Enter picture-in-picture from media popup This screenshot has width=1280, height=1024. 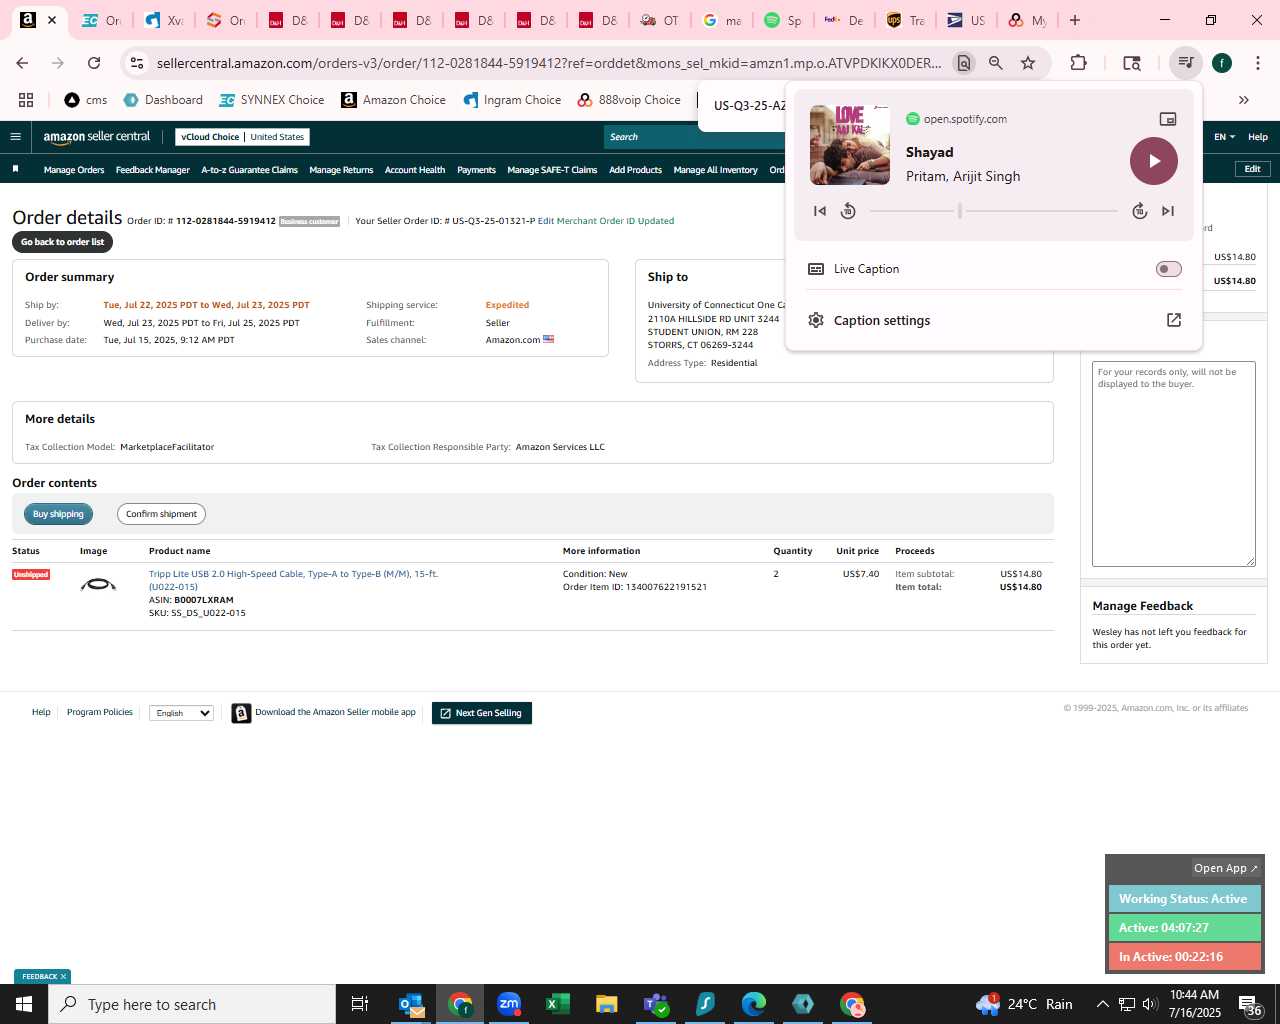(x=1167, y=119)
